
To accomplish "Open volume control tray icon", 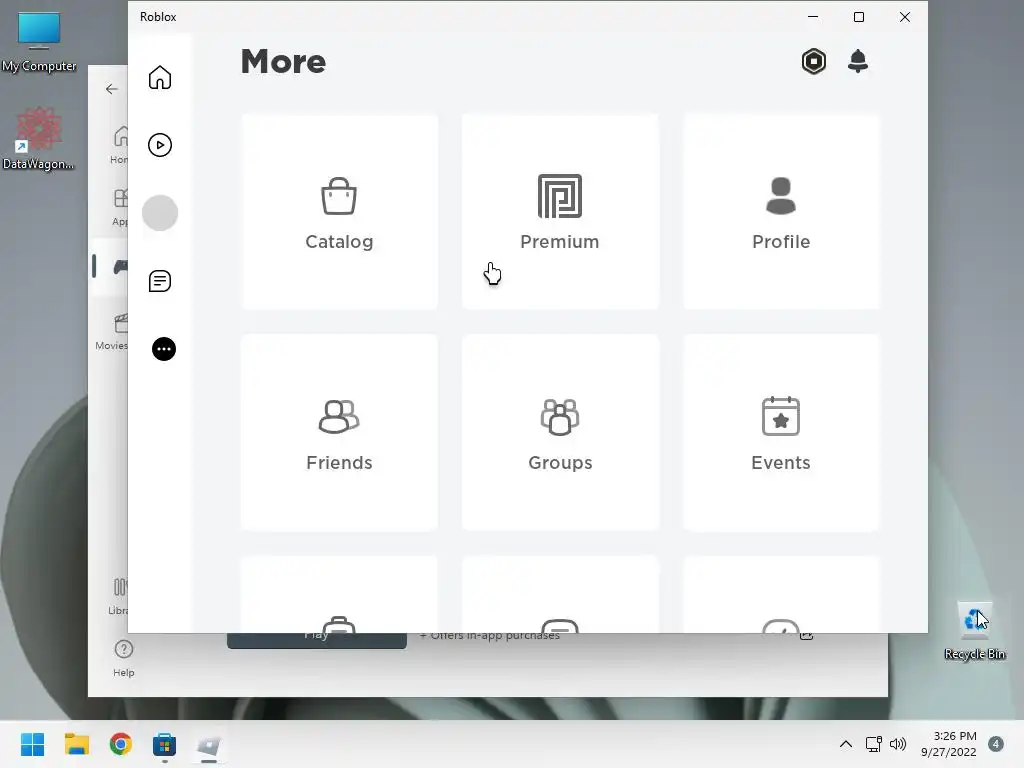I will [898, 744].
